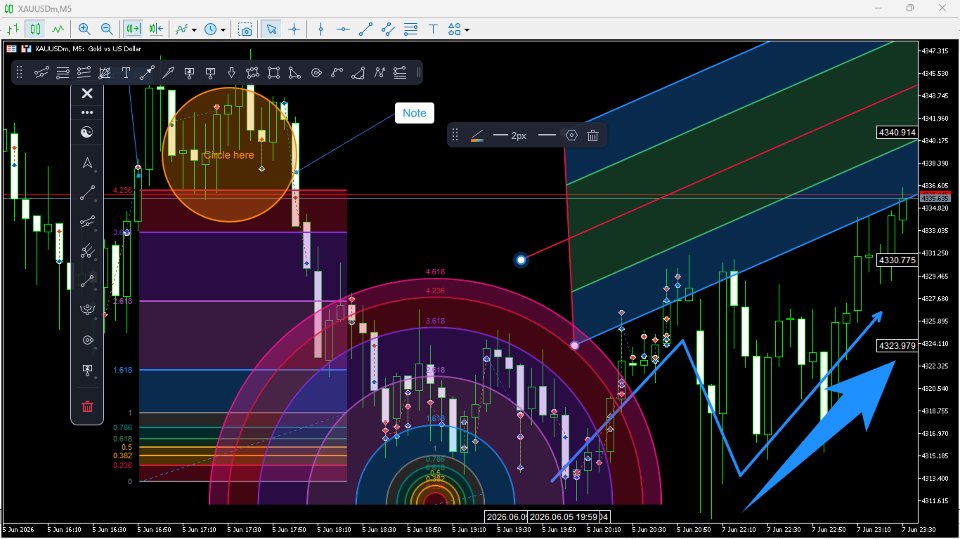Select the trendline tool in top toolbar
The image size is (960, 539).
tap(366, 29)
